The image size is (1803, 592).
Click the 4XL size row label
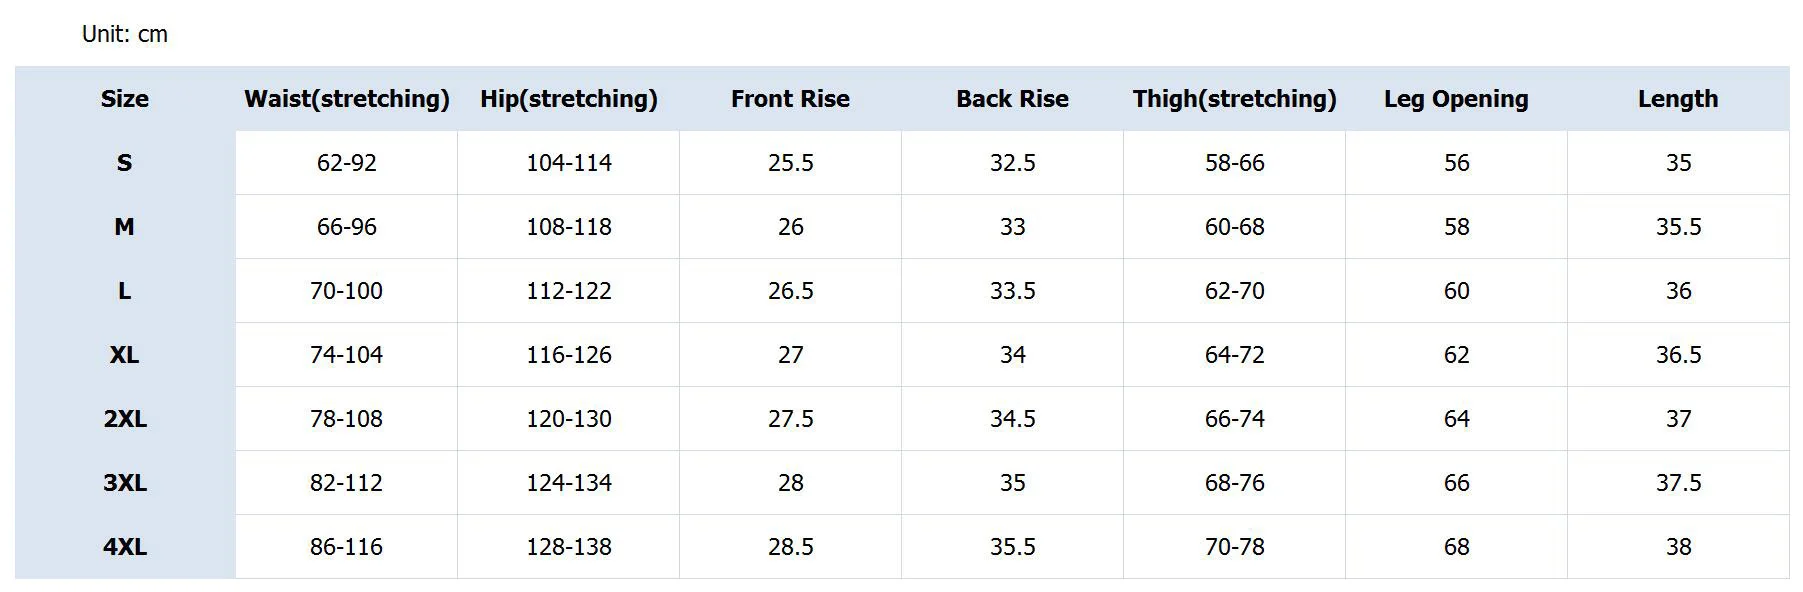(125, 547)
